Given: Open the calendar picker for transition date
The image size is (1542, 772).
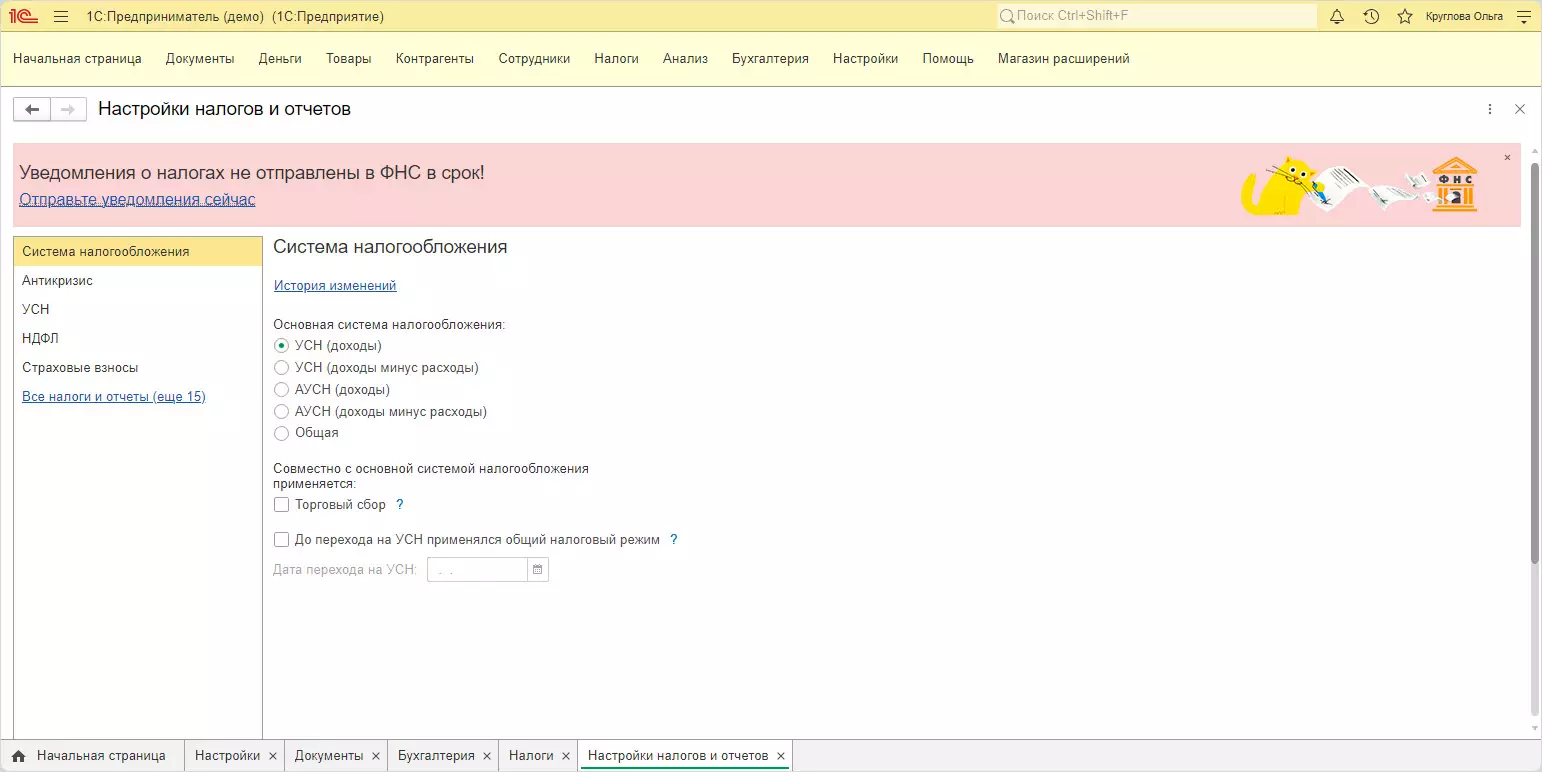Looking at the screenshot, I should [538, 570].
